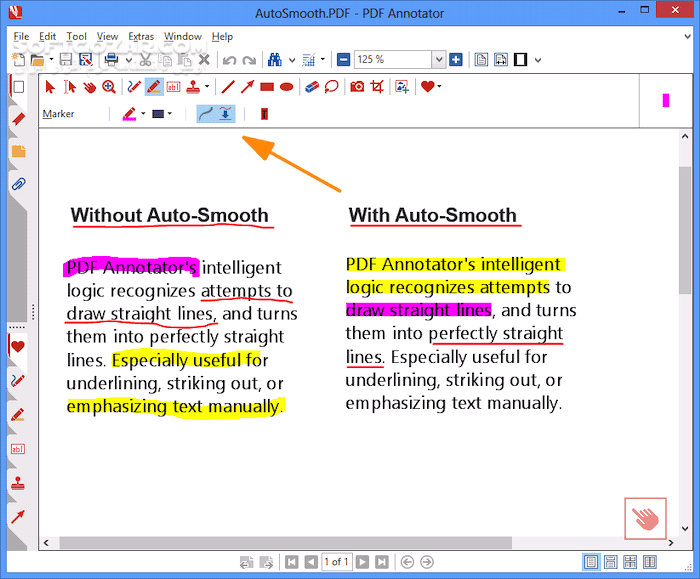Toggle the Full Screen mode icon

point(521,59)
